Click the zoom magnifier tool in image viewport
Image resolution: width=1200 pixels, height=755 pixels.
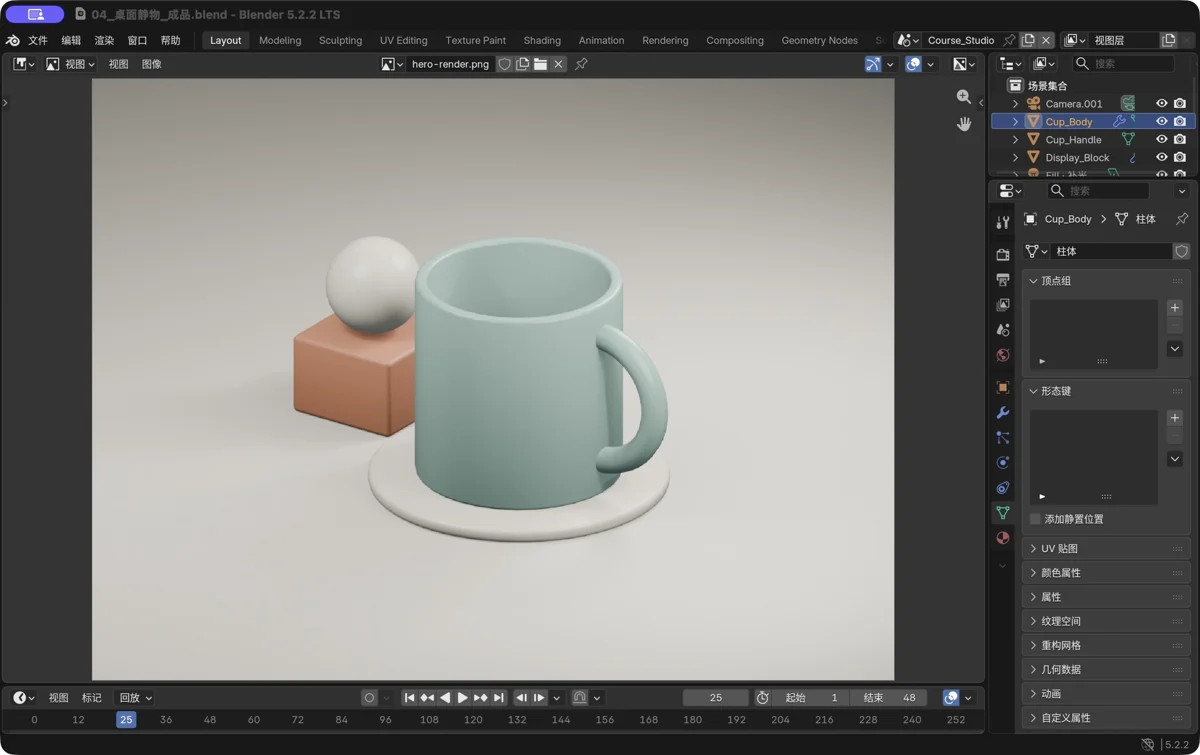[x=964, y=97]
